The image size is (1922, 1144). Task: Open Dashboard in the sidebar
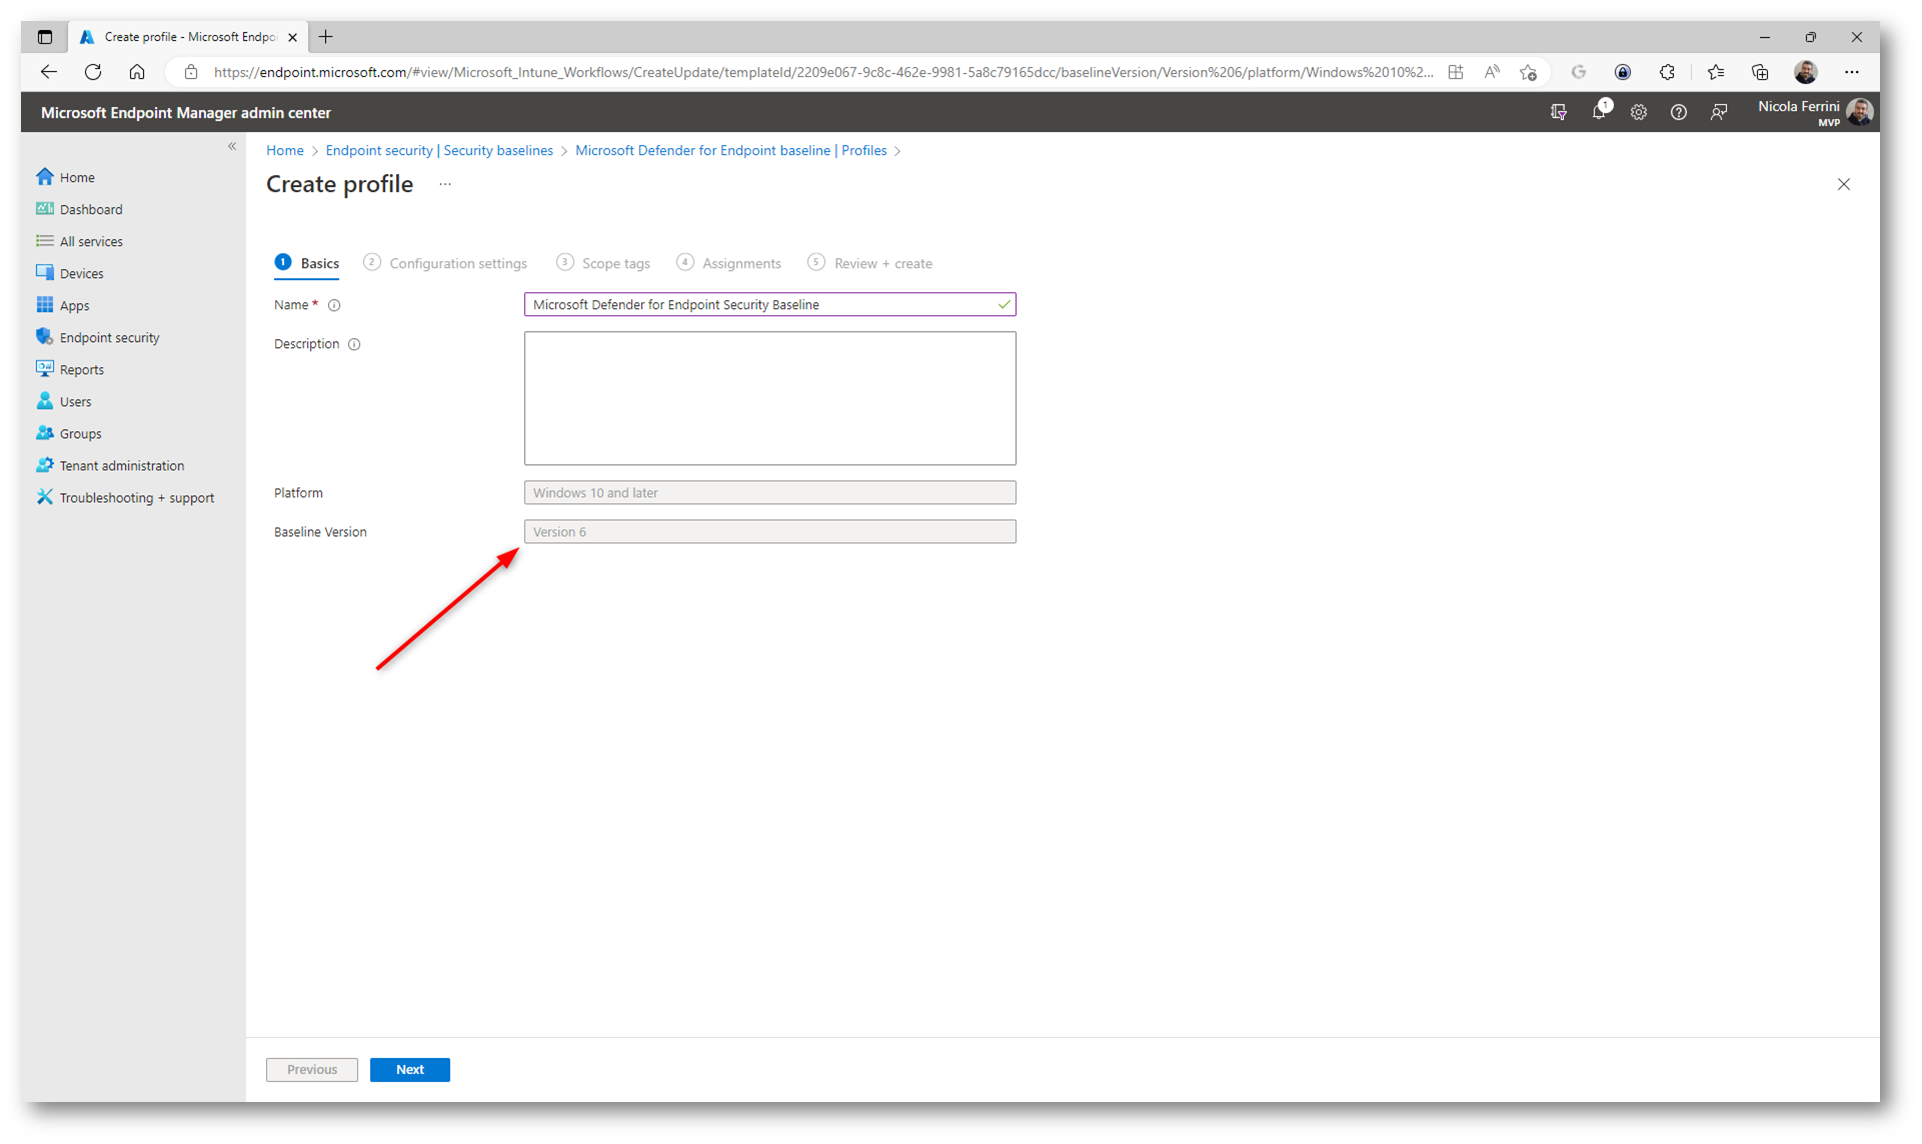tap(80, 209)
